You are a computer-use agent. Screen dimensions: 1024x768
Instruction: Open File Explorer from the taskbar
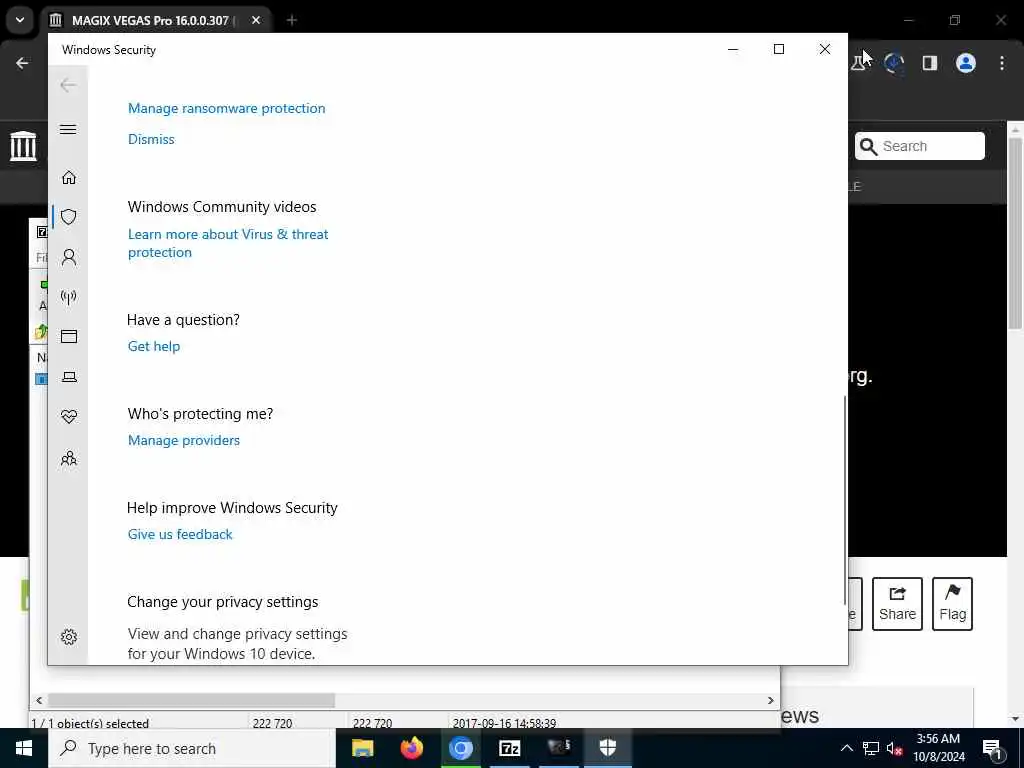click(362, 748)
